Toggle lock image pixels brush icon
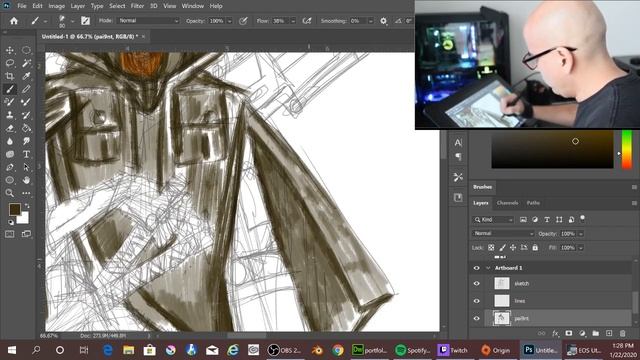The width and height of the screenshot is (640, 360). 502,248
